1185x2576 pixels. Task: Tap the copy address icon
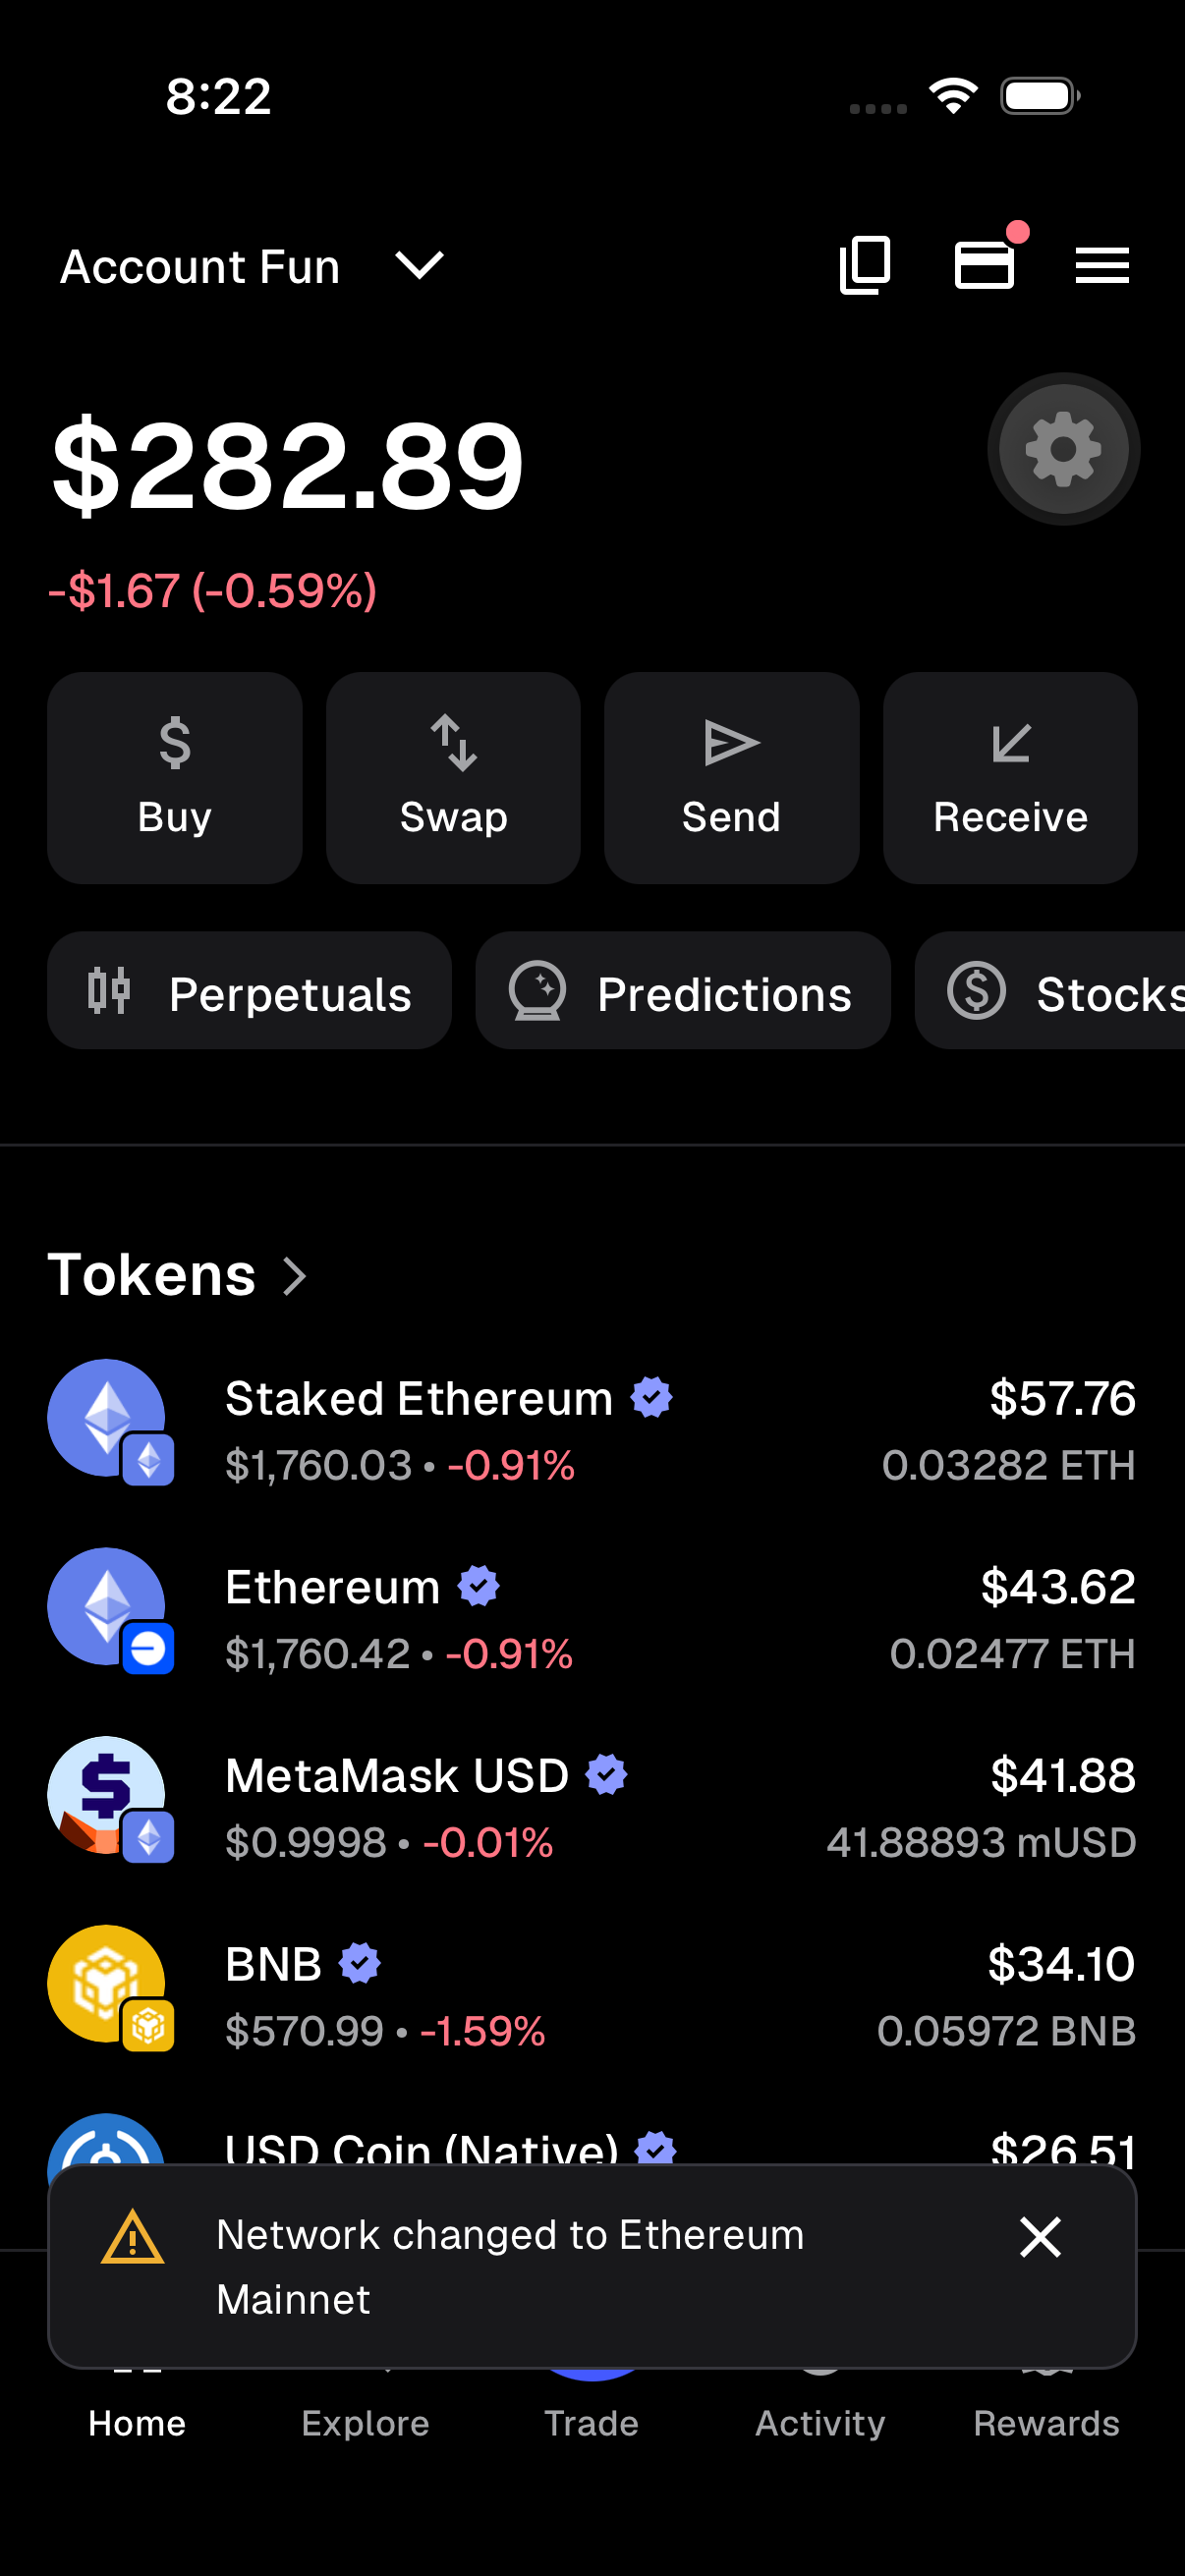[x=865, y=265]
